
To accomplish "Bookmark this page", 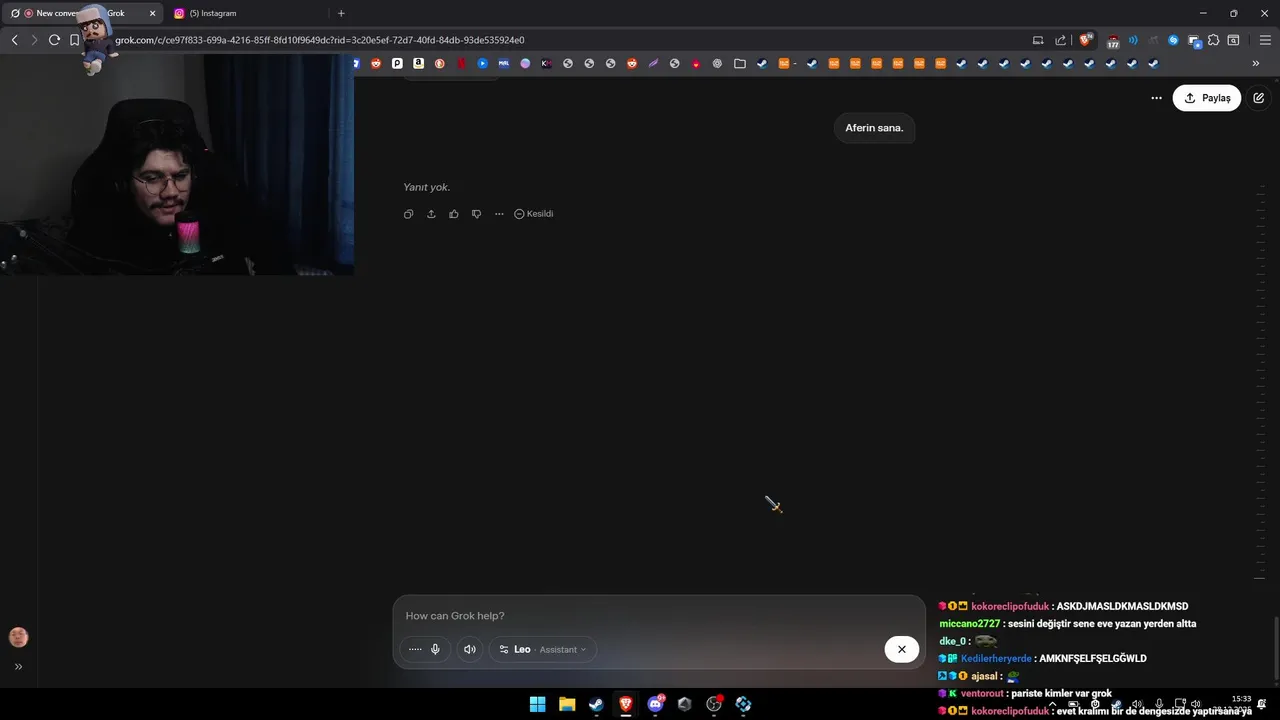I will (74, 40).
